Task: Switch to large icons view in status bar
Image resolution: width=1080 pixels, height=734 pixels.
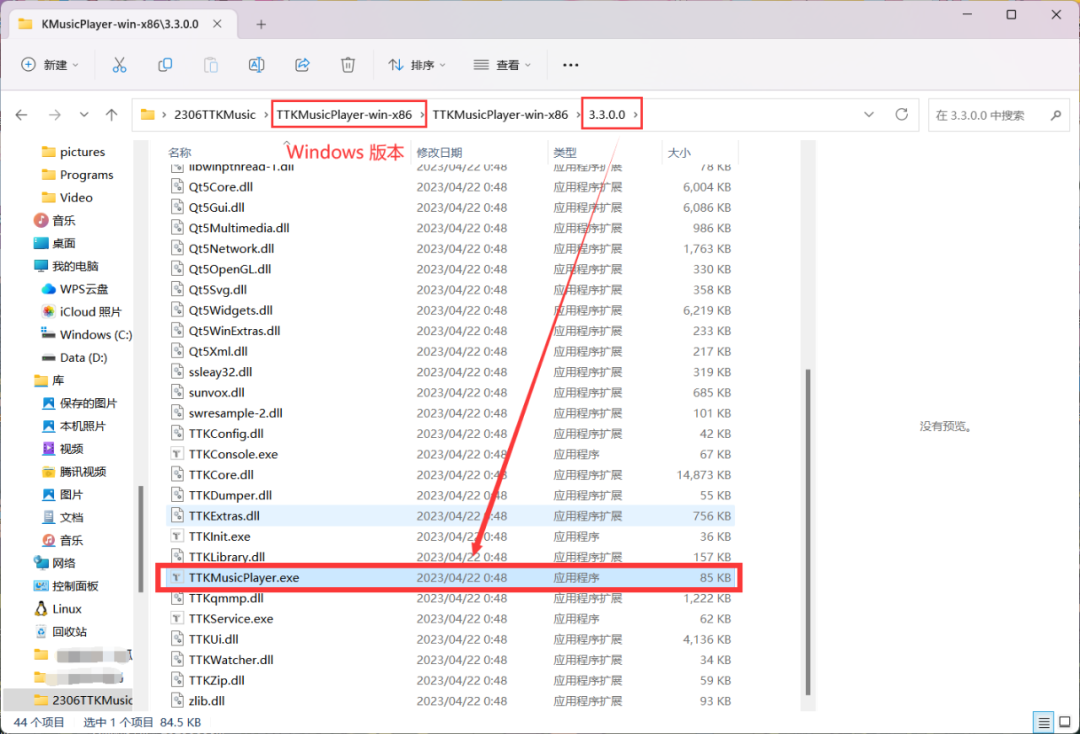Action: click(x=1065, y=722)
